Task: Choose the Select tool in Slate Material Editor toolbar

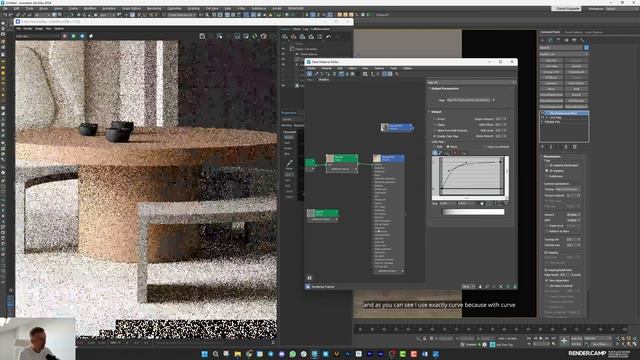Action: click(309, 74)
